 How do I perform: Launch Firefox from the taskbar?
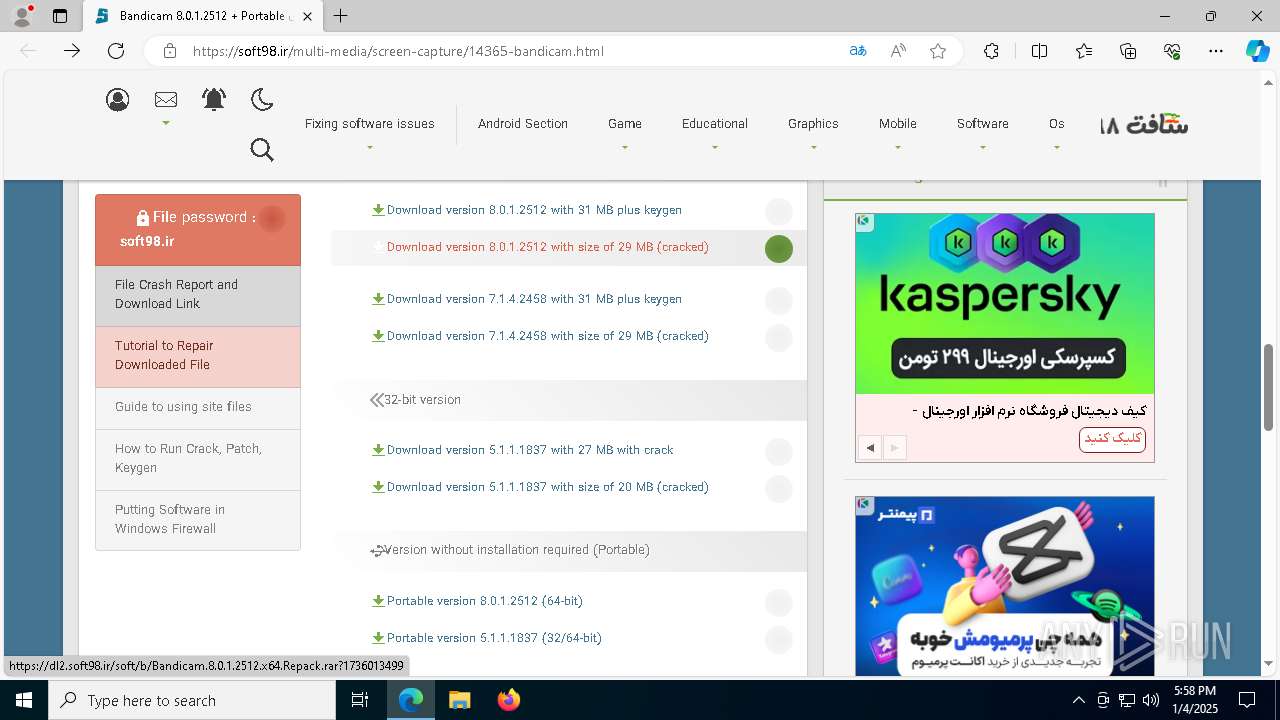[x=509, y=700]
